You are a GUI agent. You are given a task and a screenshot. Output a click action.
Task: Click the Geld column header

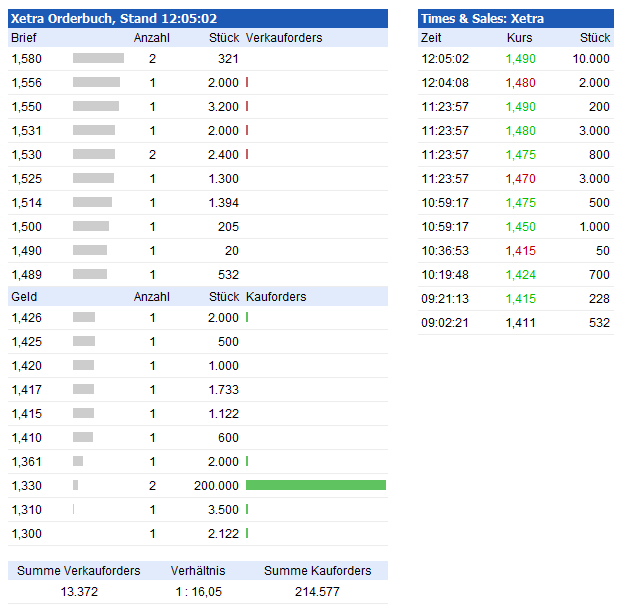pos(23,296)
